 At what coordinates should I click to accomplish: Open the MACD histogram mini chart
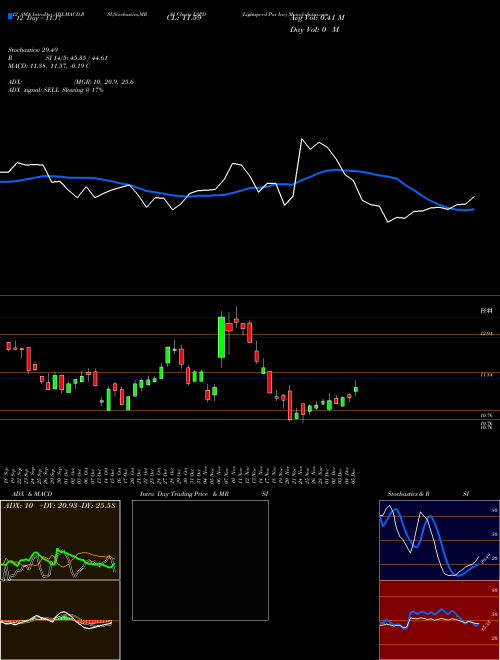click(x=60, y=620)
